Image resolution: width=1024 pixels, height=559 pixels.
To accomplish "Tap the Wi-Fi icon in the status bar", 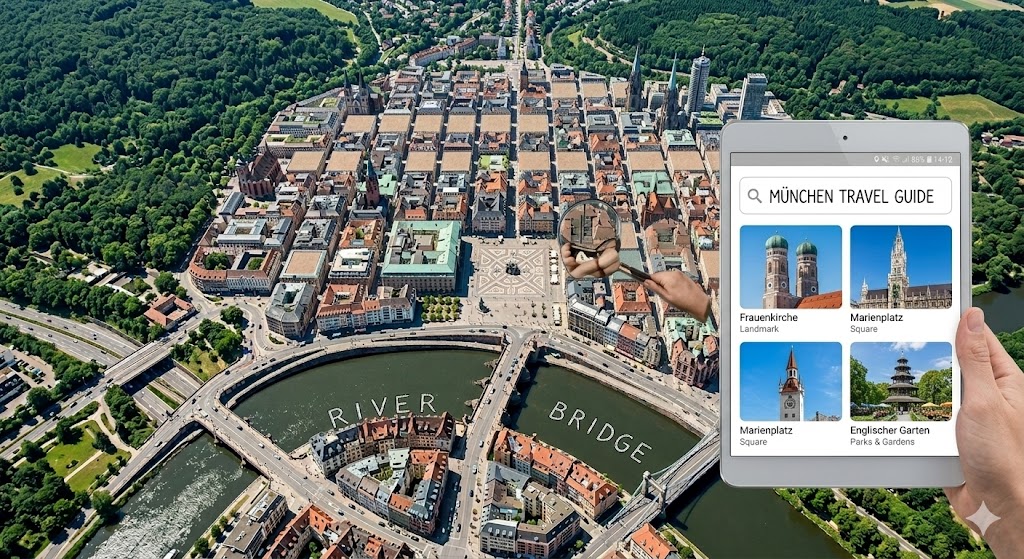I will pyautogui.click(x=894, y=160).
